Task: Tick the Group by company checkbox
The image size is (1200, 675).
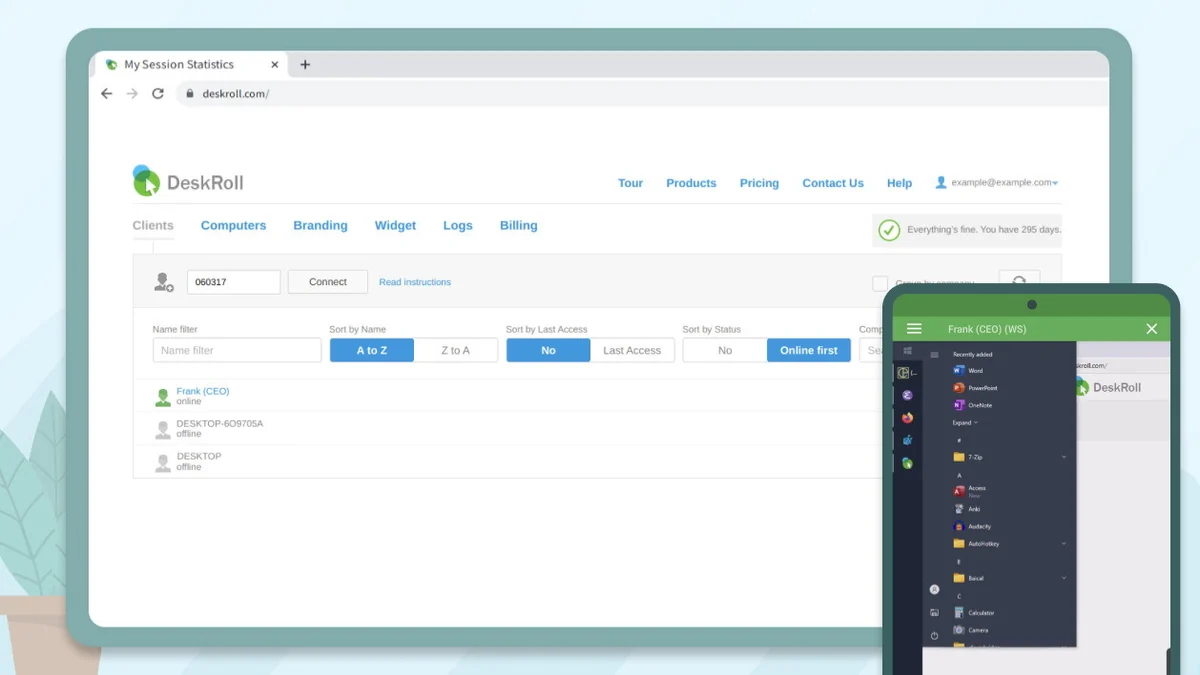Action: [880, 283]
